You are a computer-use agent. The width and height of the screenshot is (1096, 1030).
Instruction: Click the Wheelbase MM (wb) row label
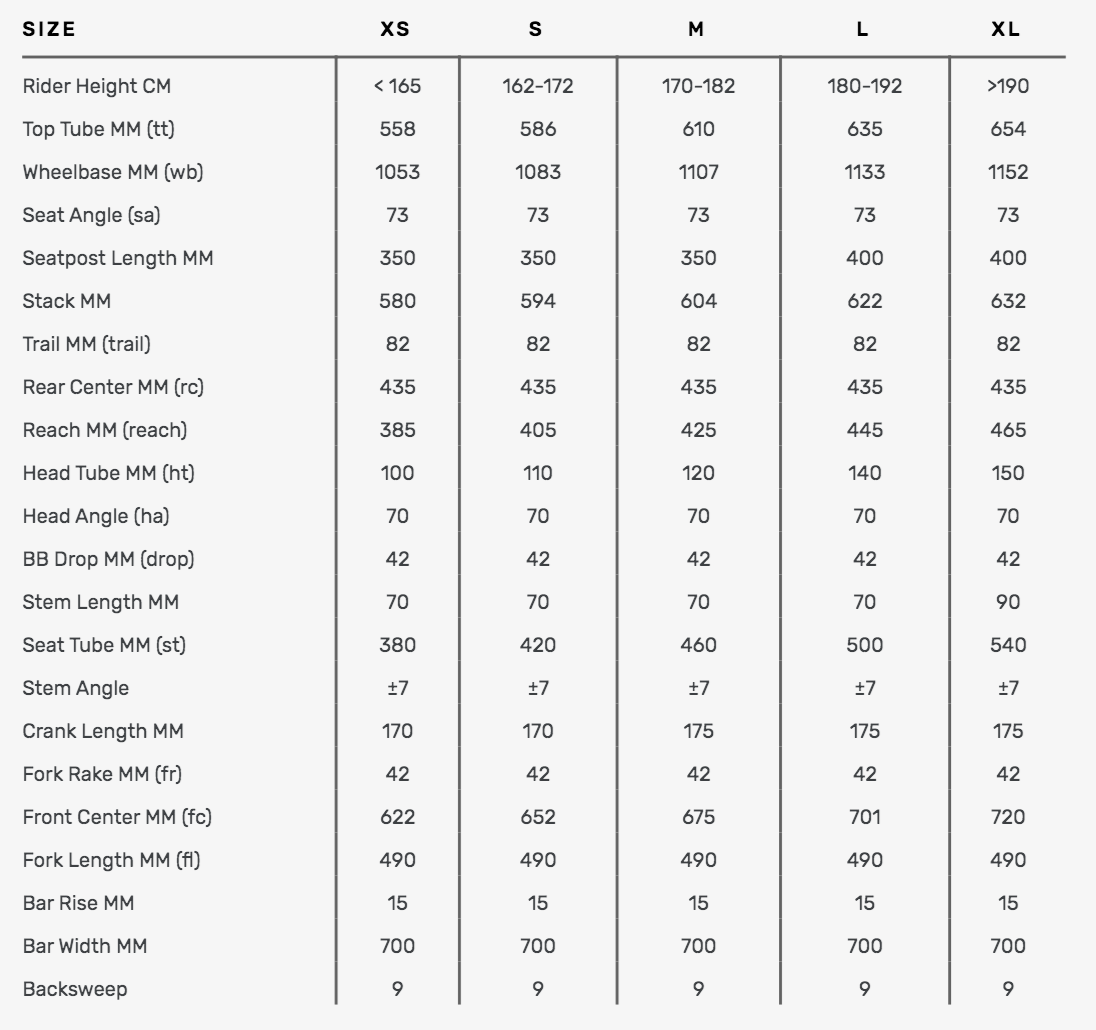[113, 172]
